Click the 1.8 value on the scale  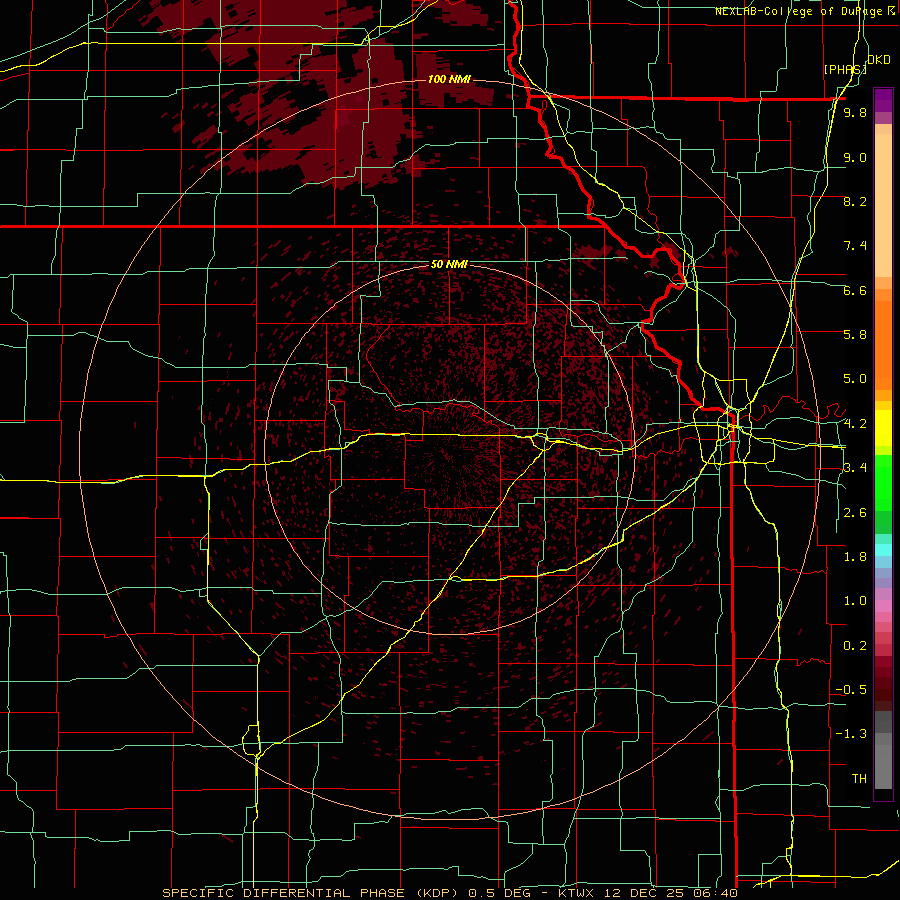pos(855,557)
